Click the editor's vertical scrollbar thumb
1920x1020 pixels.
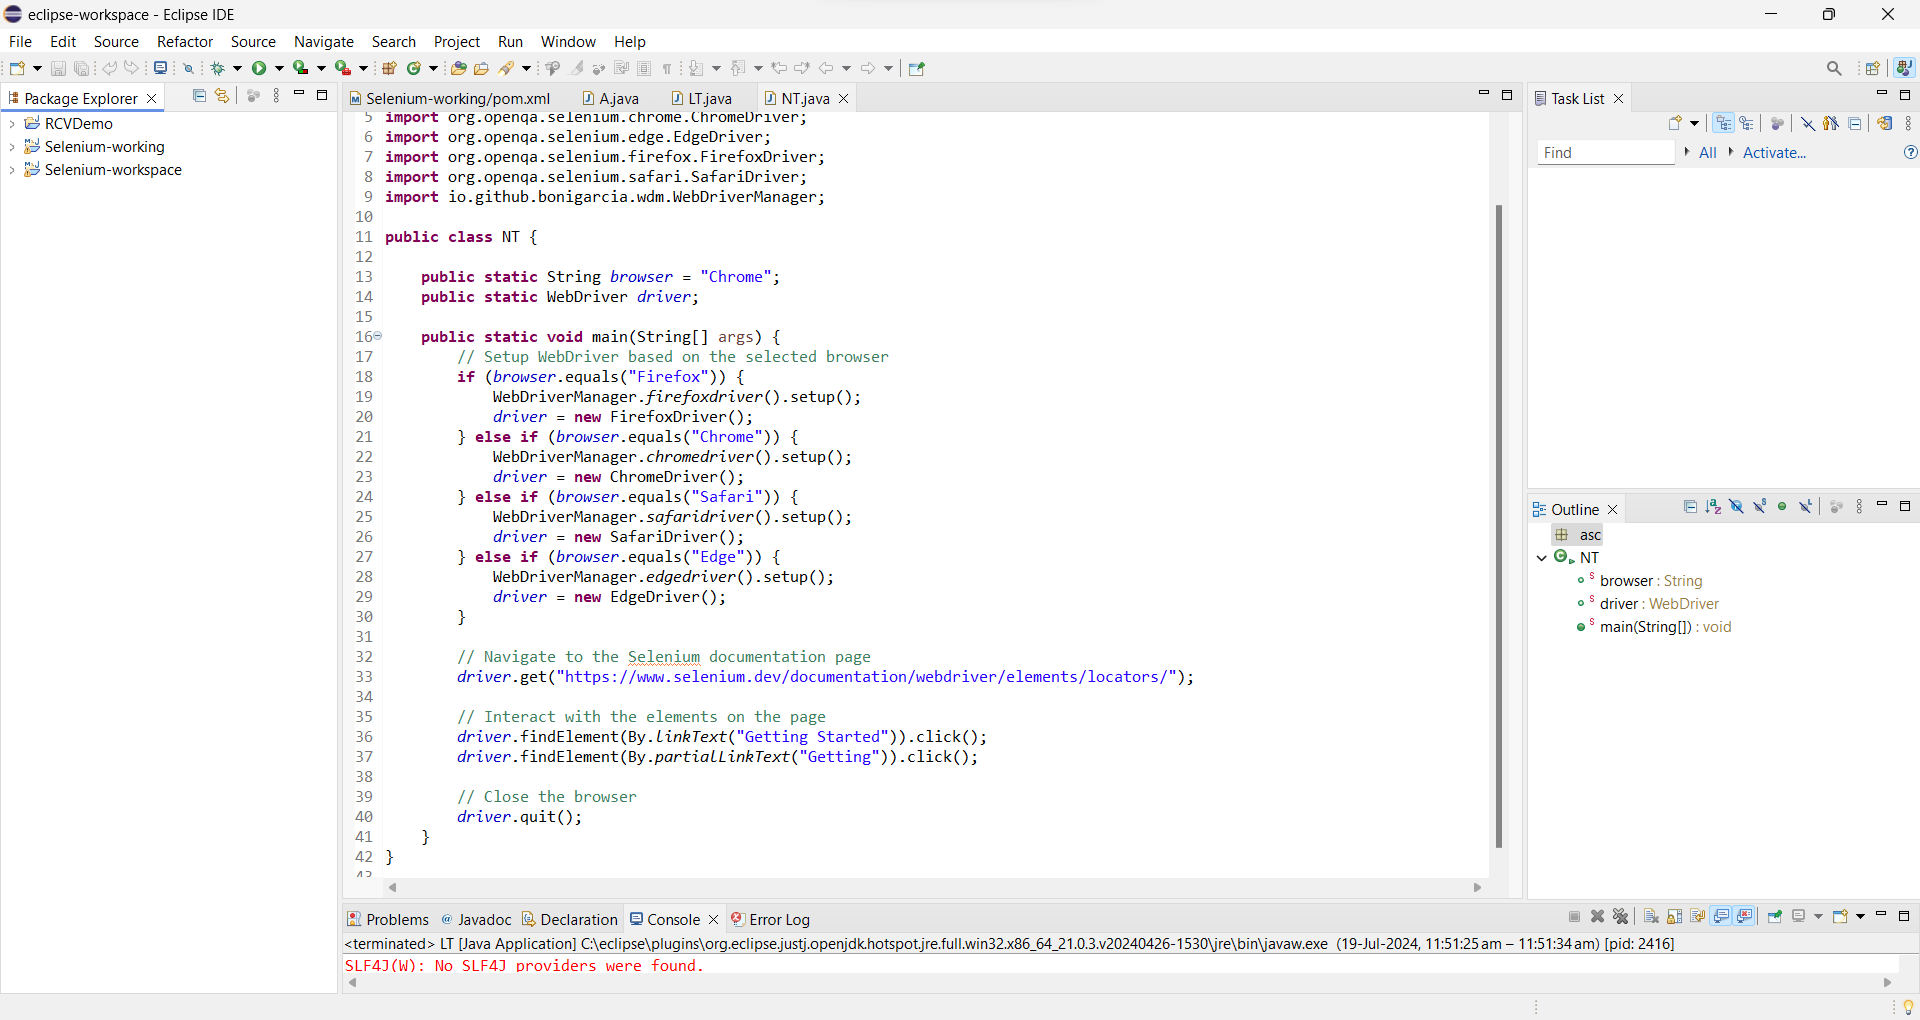tap(1498, 525)
